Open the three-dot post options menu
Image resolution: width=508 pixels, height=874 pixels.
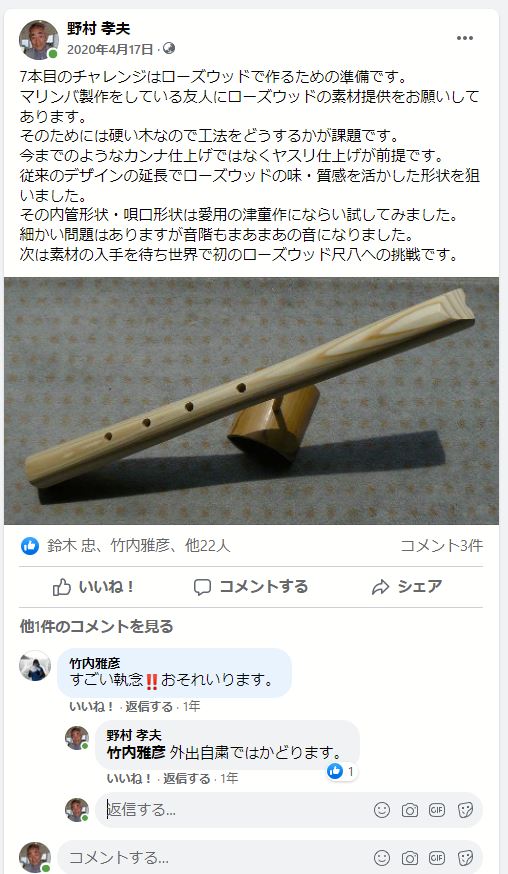[x=465, y=38]
